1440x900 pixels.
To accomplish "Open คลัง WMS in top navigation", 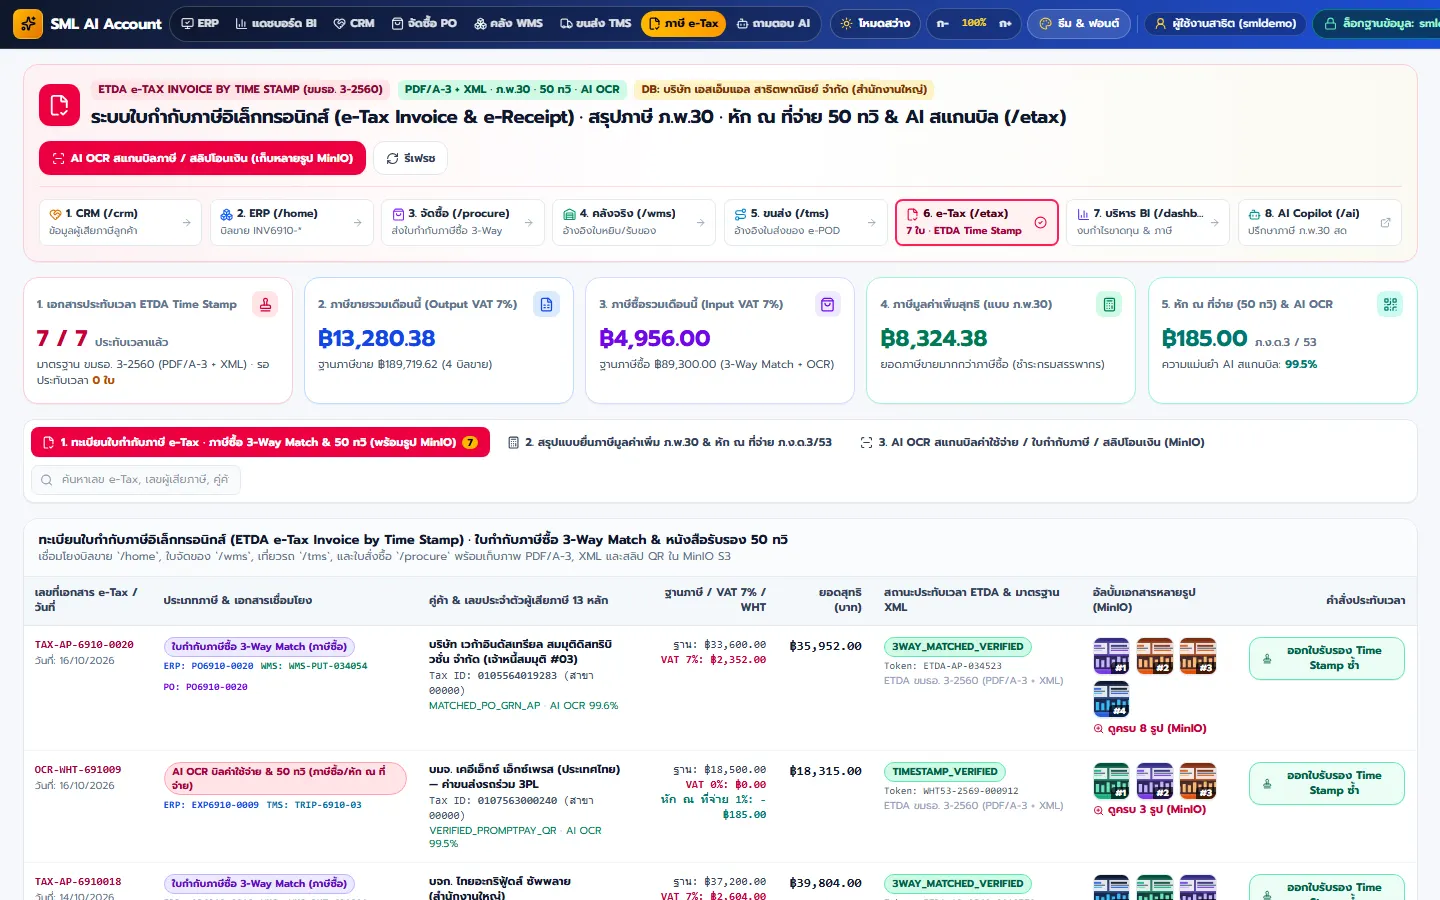I will pos(509,23).
